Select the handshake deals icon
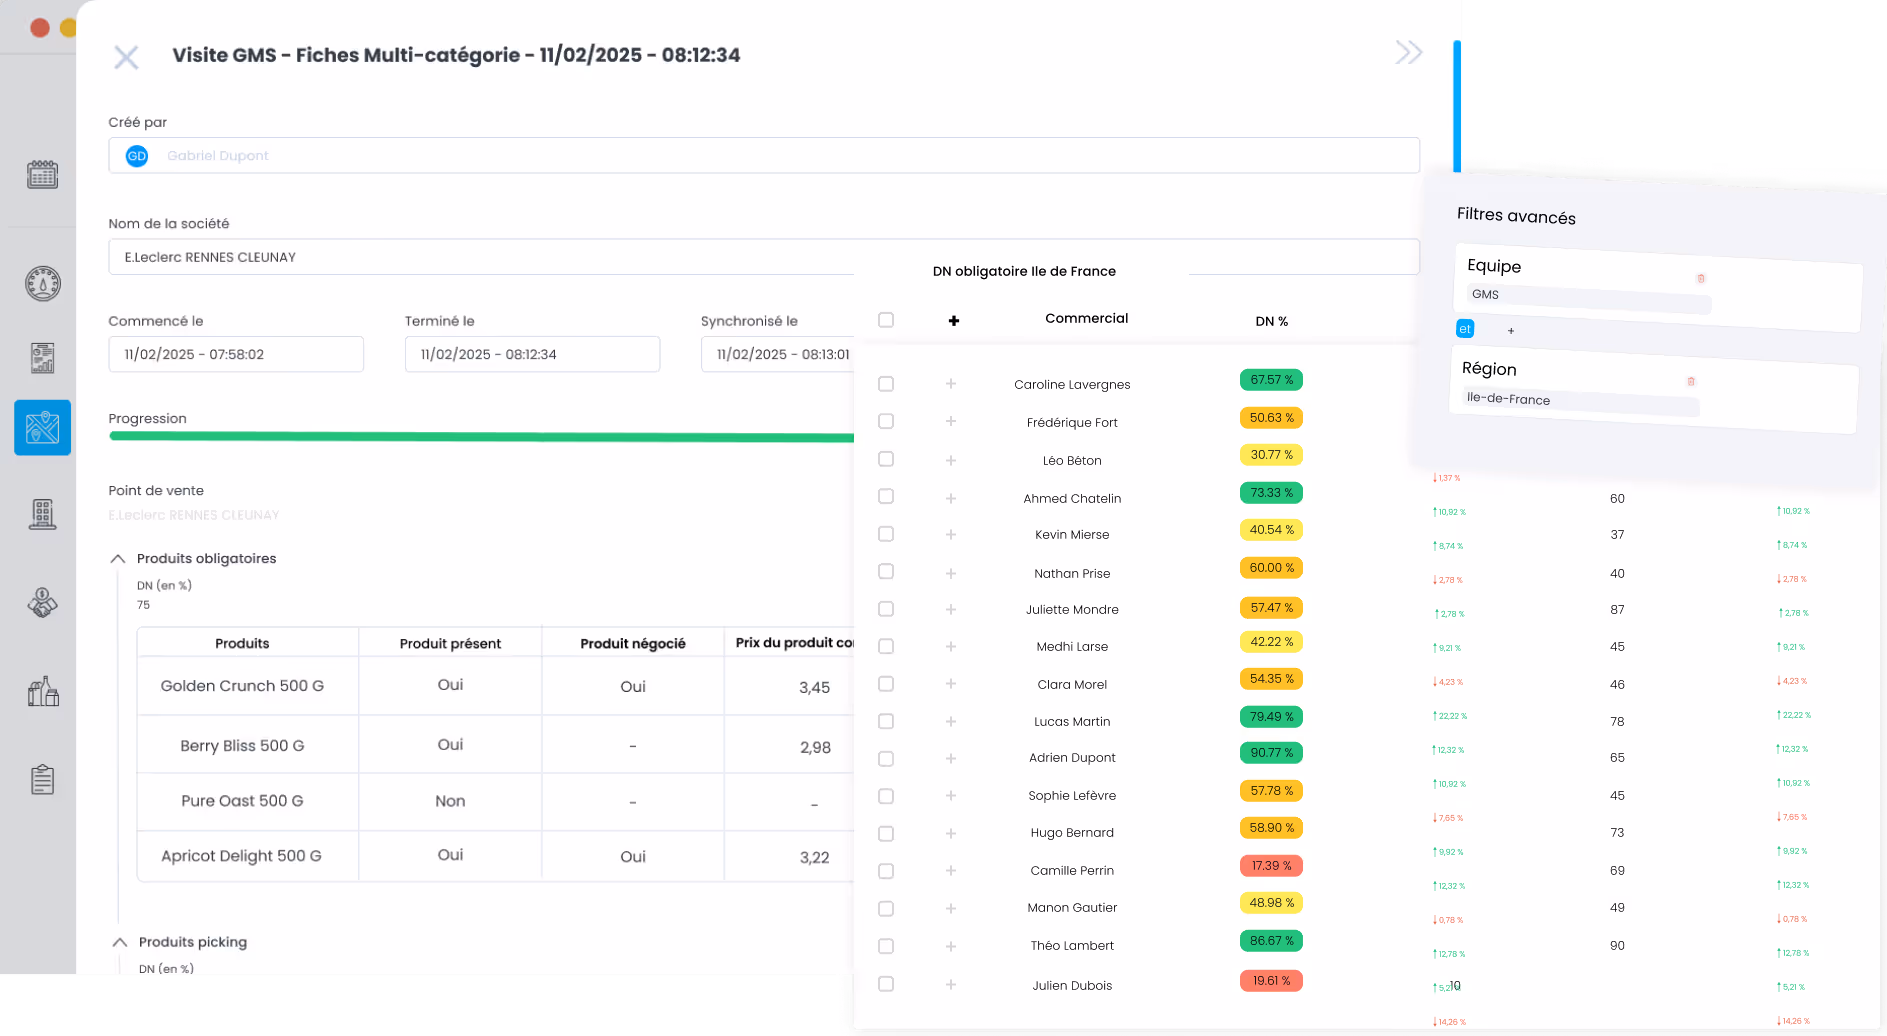 pos(41,602)
